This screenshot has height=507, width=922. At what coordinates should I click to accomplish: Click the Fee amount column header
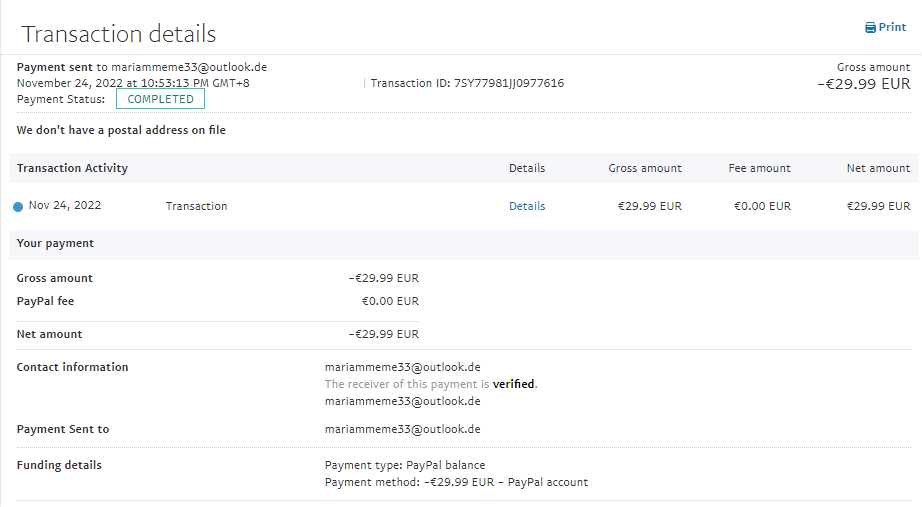[x=759, y=168]
